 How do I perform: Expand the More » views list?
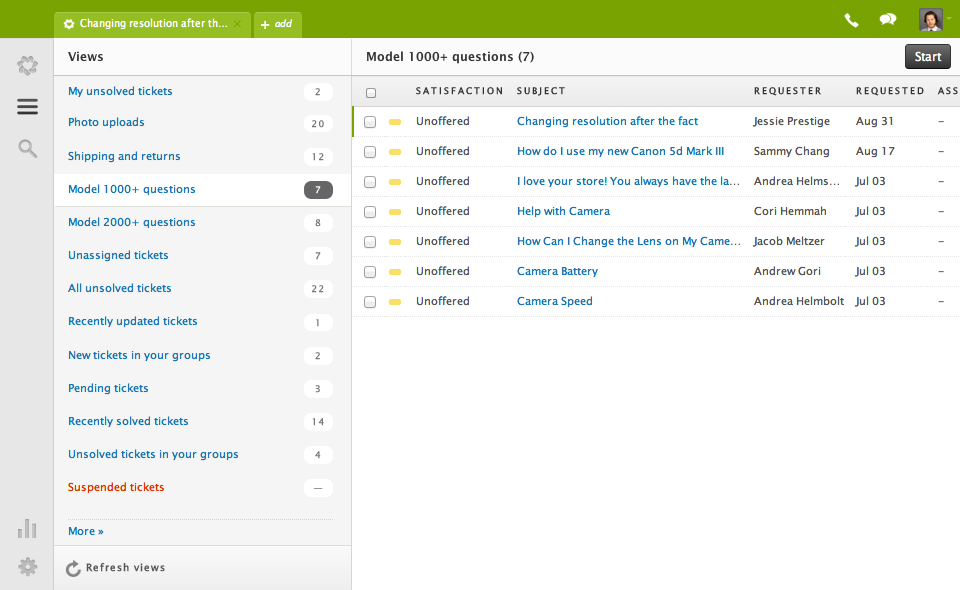pos(86,531)
